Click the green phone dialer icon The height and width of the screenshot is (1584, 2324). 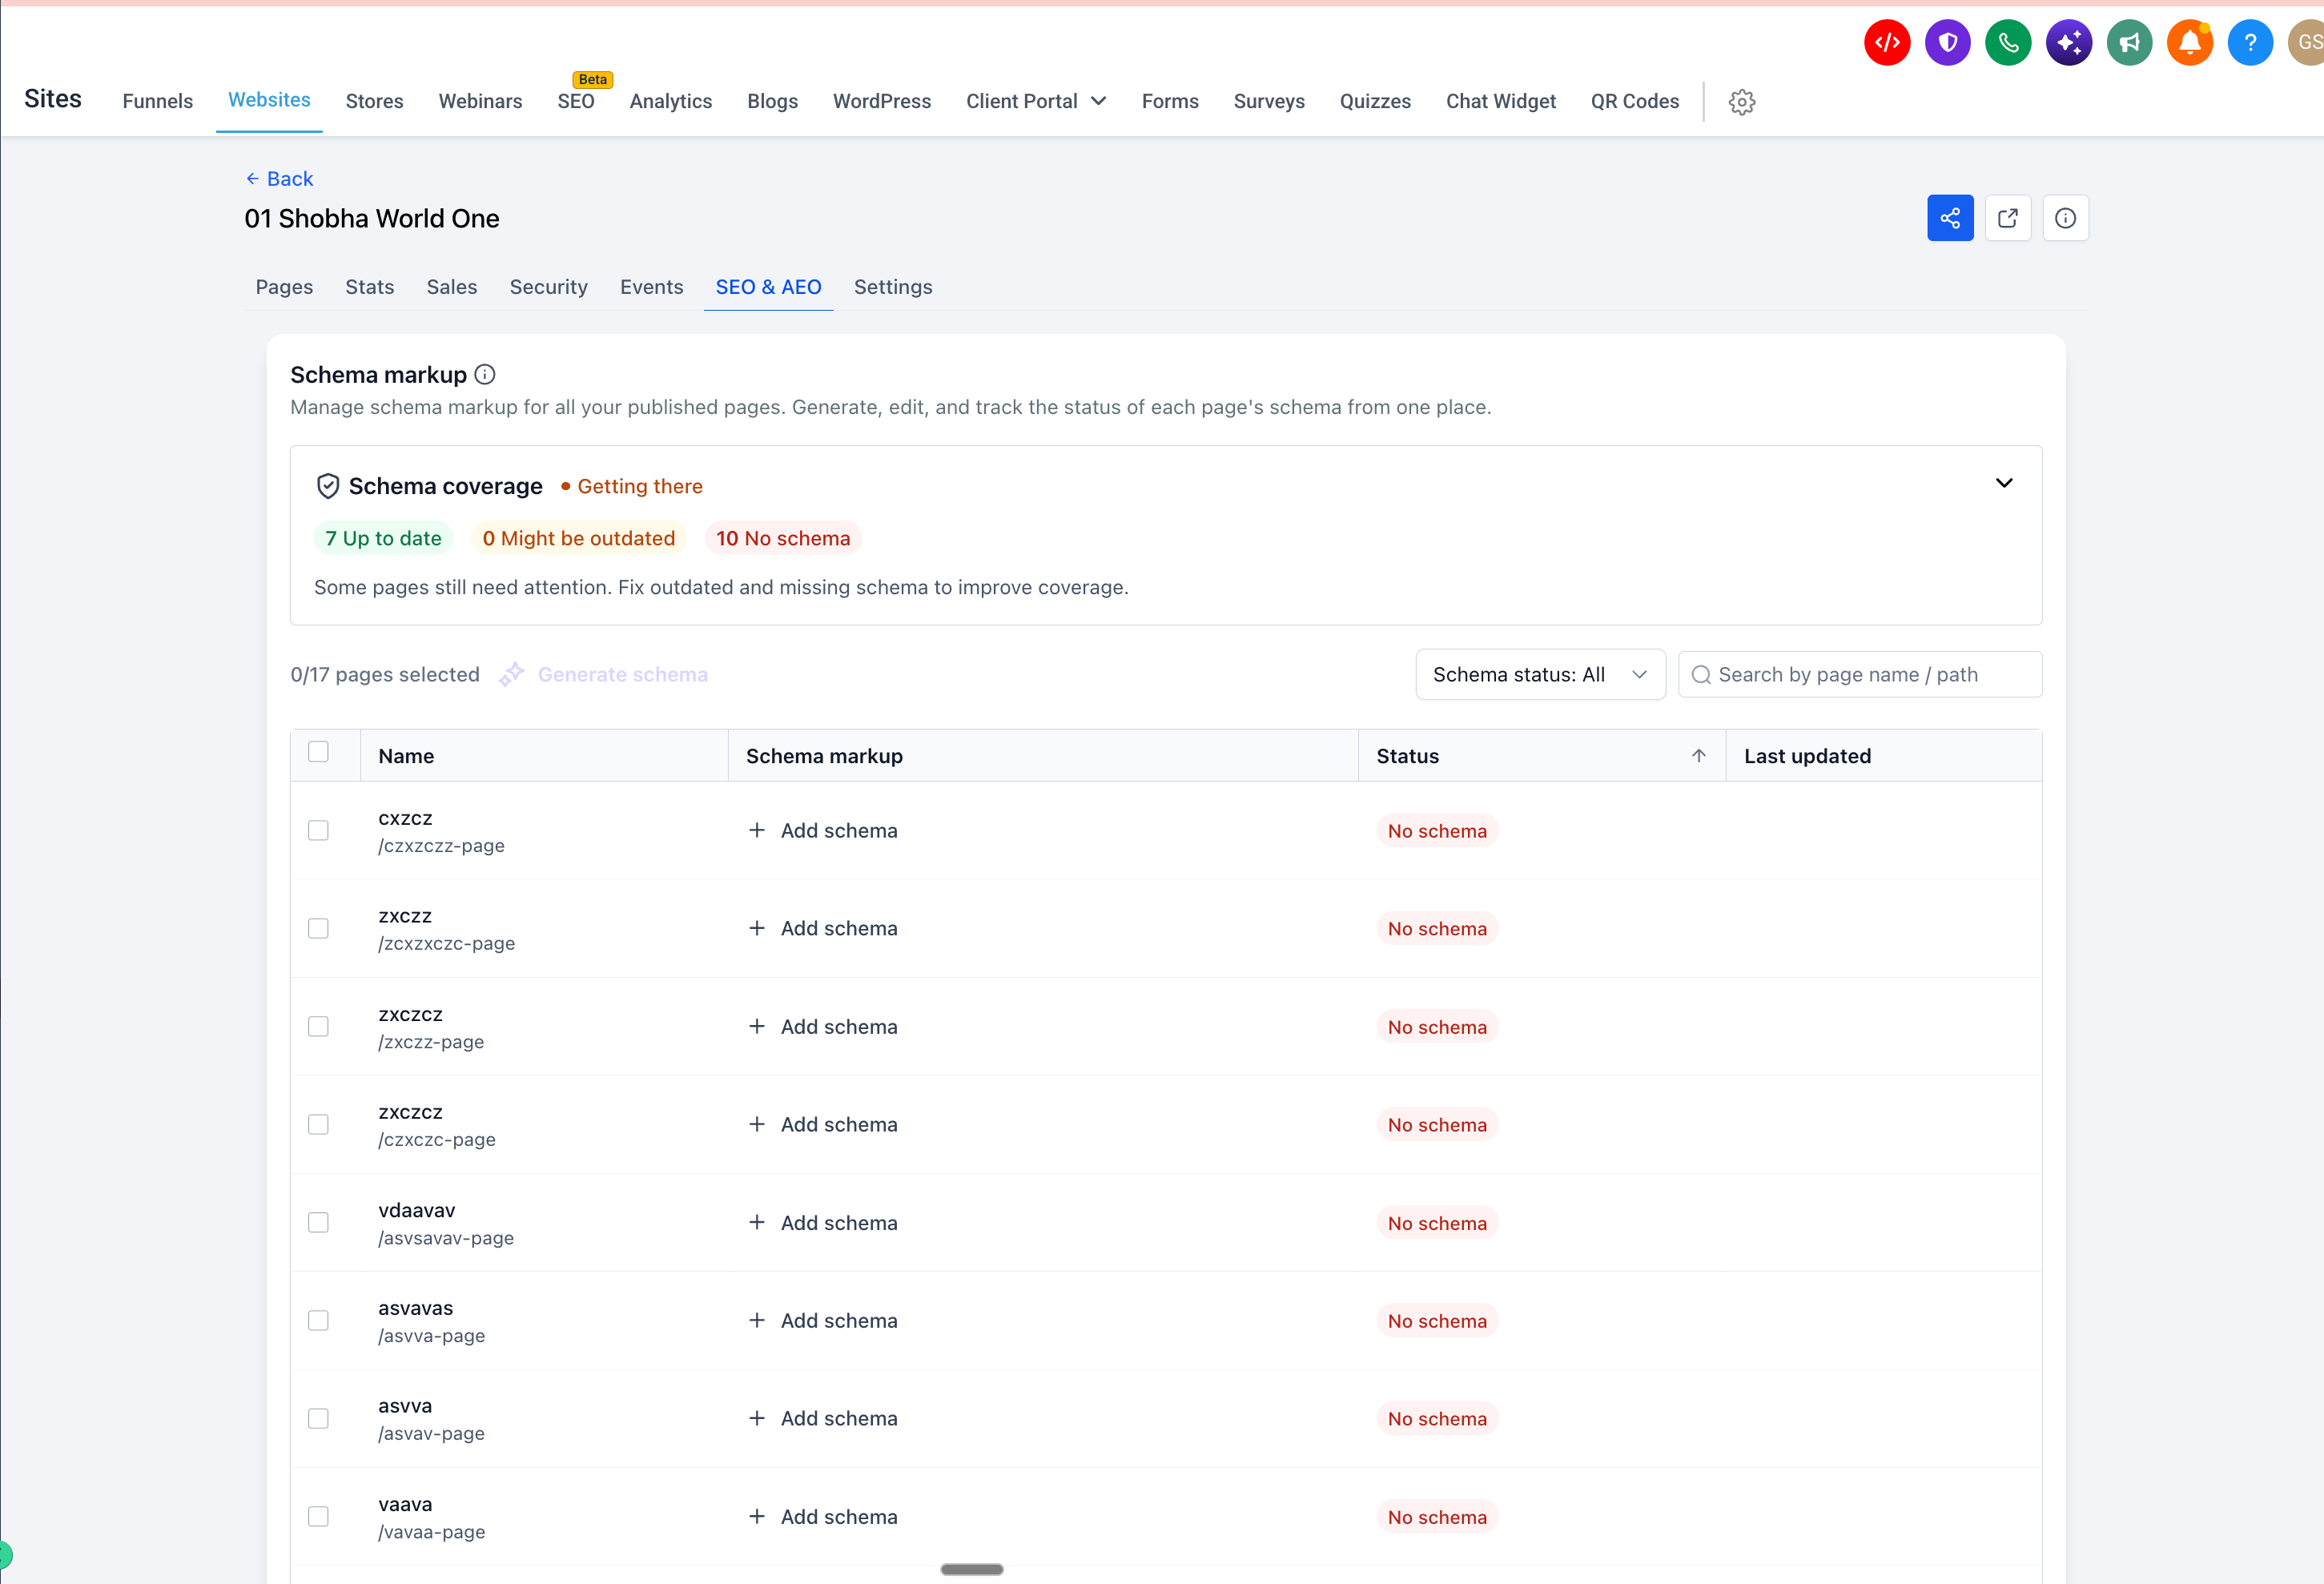click(x=2008, y=42)
